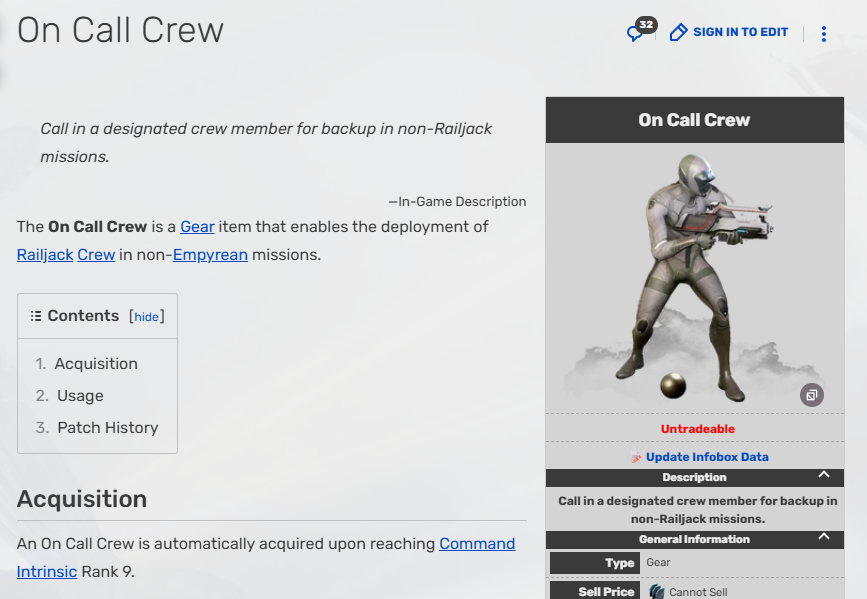The width and height of the screenshot is (867, 599).
Task: Open the comments bubble showing 32
Action: pos(637,32)
